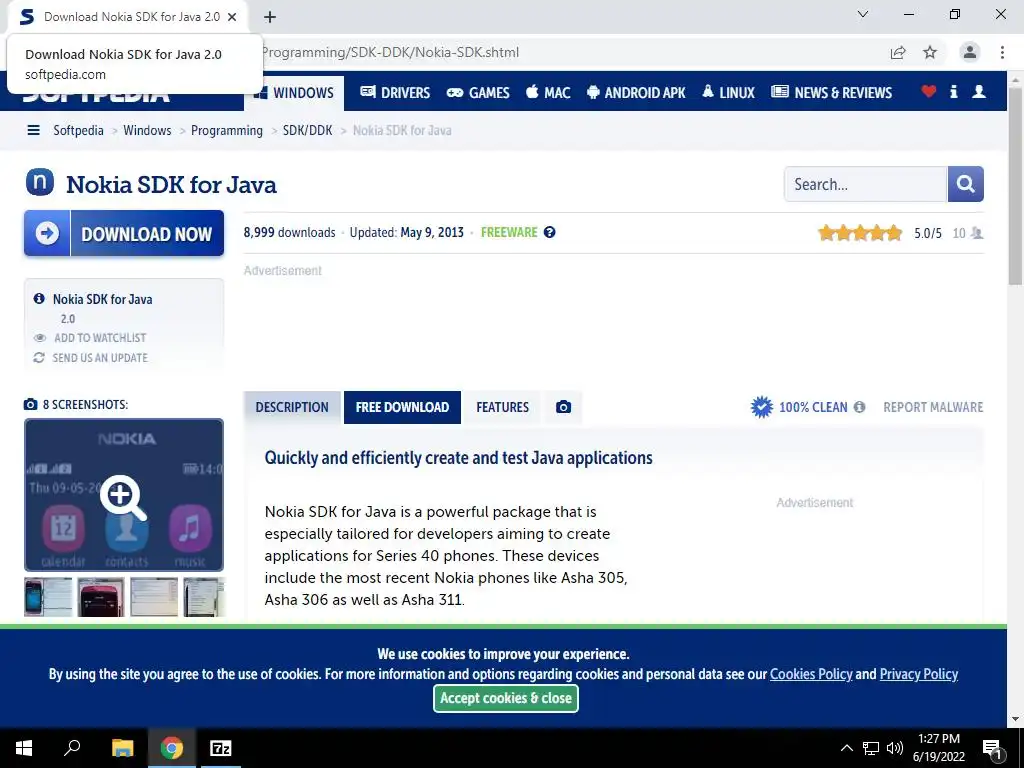
Task: Go to Softpedia breadcrumb link
Action: coord(78,130)
